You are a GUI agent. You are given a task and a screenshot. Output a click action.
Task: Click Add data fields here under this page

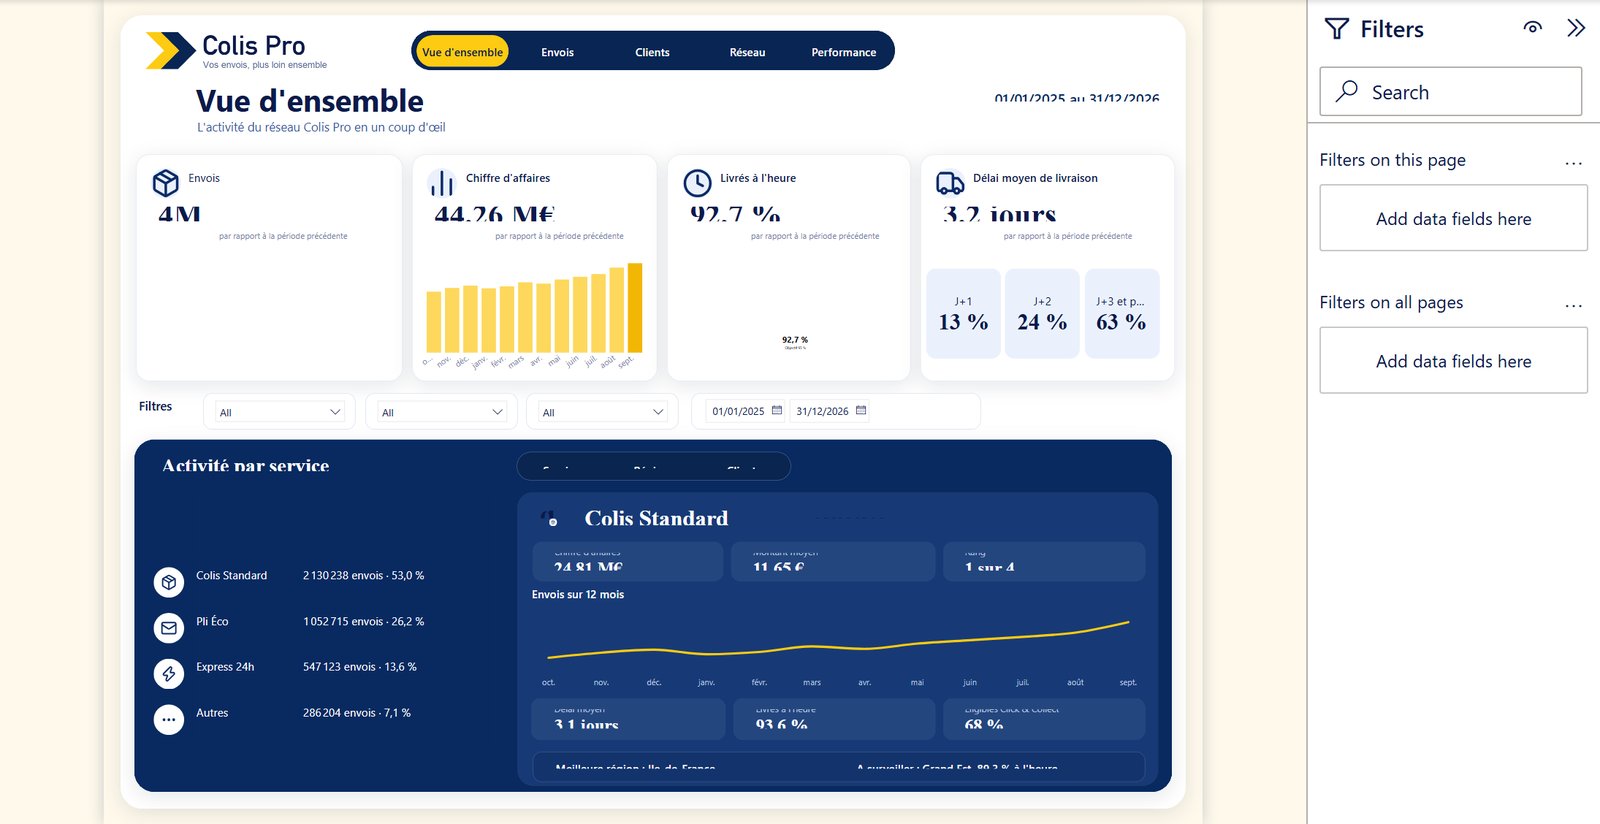pos(1453,218)
